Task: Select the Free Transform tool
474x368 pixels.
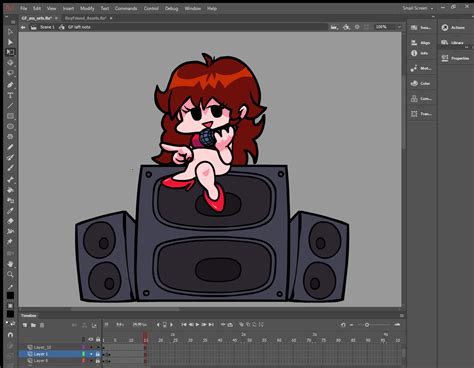Action: (x=10, y=52)
